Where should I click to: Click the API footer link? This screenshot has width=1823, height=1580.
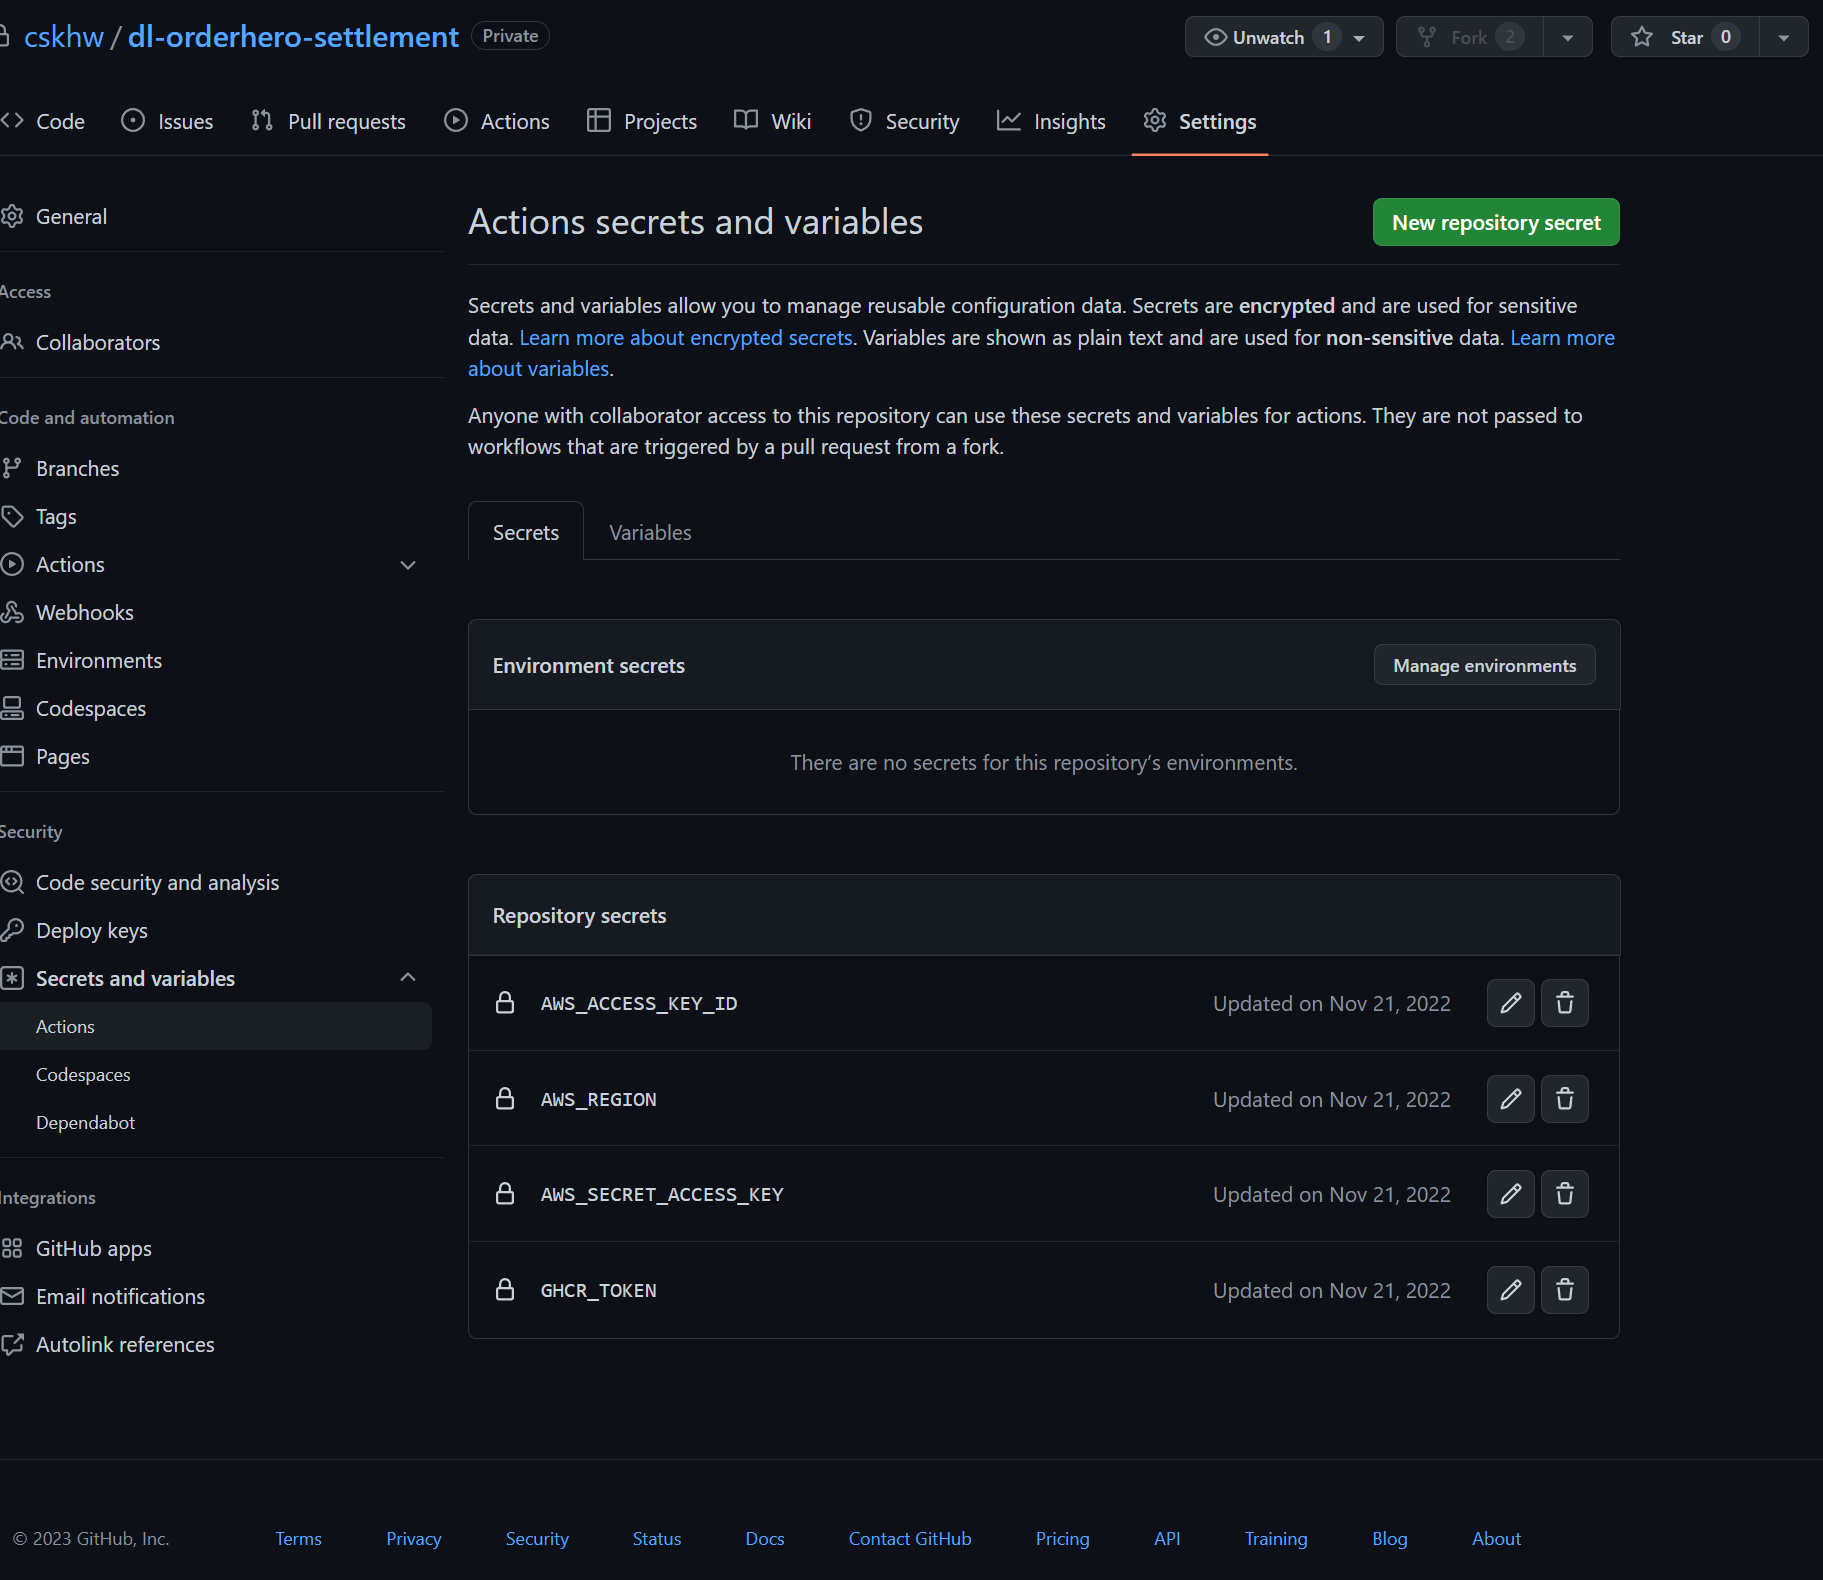tap(1167, 1538)
